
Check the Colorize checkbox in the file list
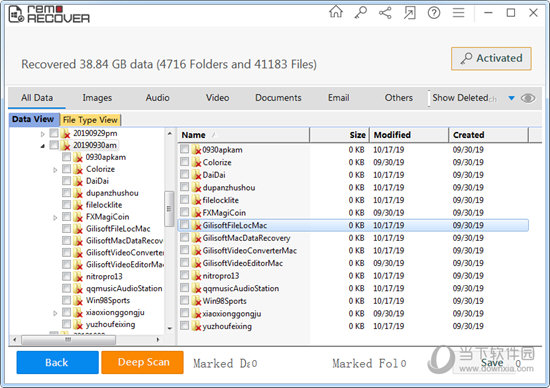[185, 162]
